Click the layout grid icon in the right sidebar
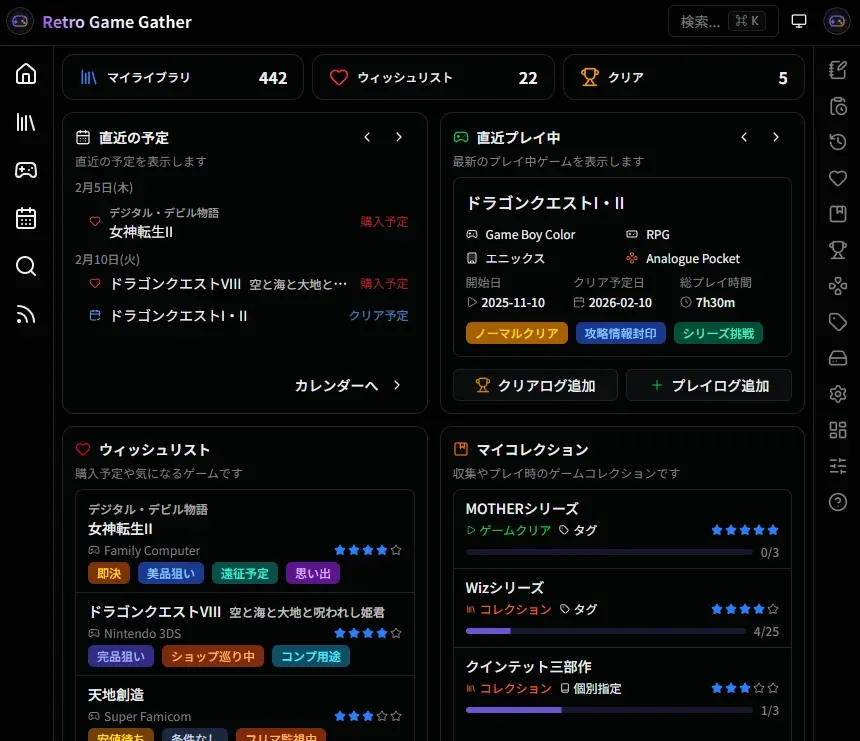 pyautogui.click(x=838, y=430)
